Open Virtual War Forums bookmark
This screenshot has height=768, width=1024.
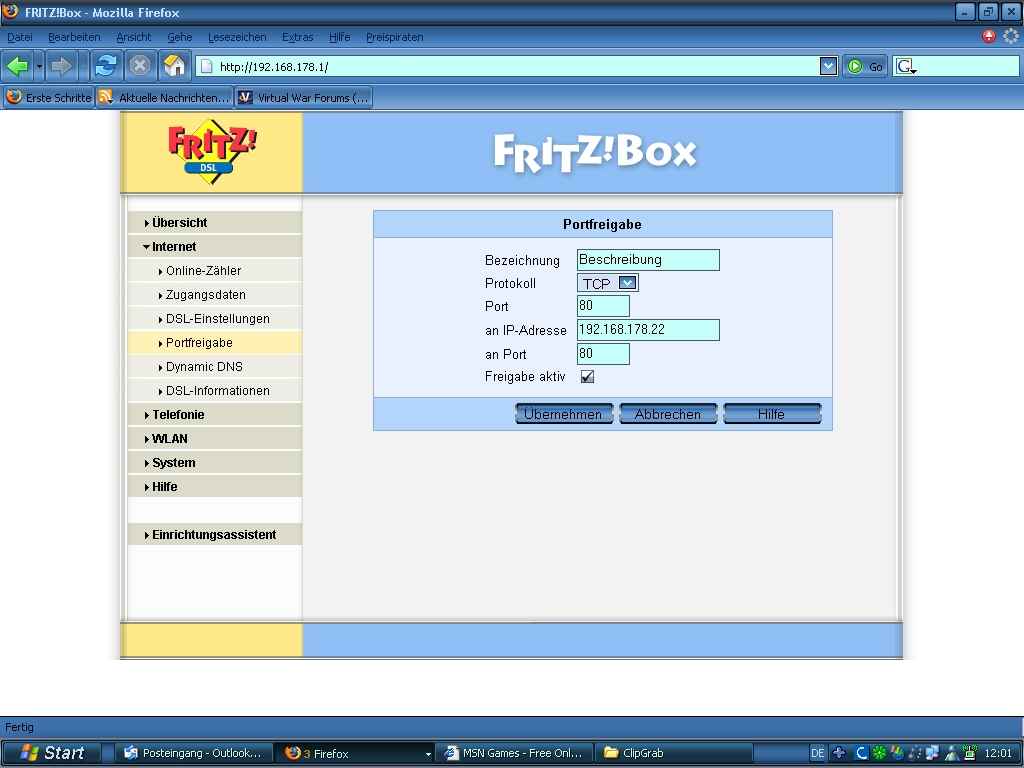pos(304,98)
